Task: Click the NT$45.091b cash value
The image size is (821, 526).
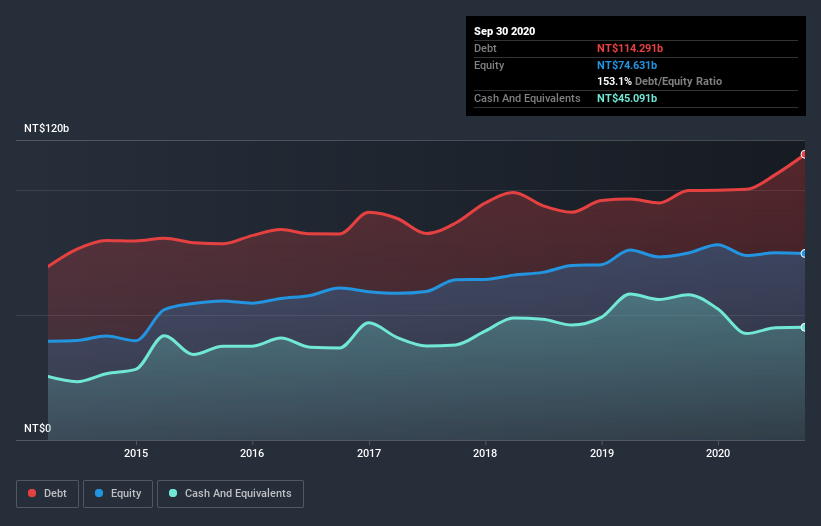Action: pyautogui.click(x=627, y=98)
